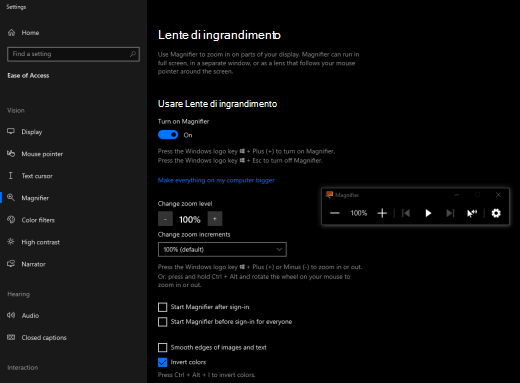Click the Closed captions sidebar icon

pyautogui.click(x=11, y=337)
